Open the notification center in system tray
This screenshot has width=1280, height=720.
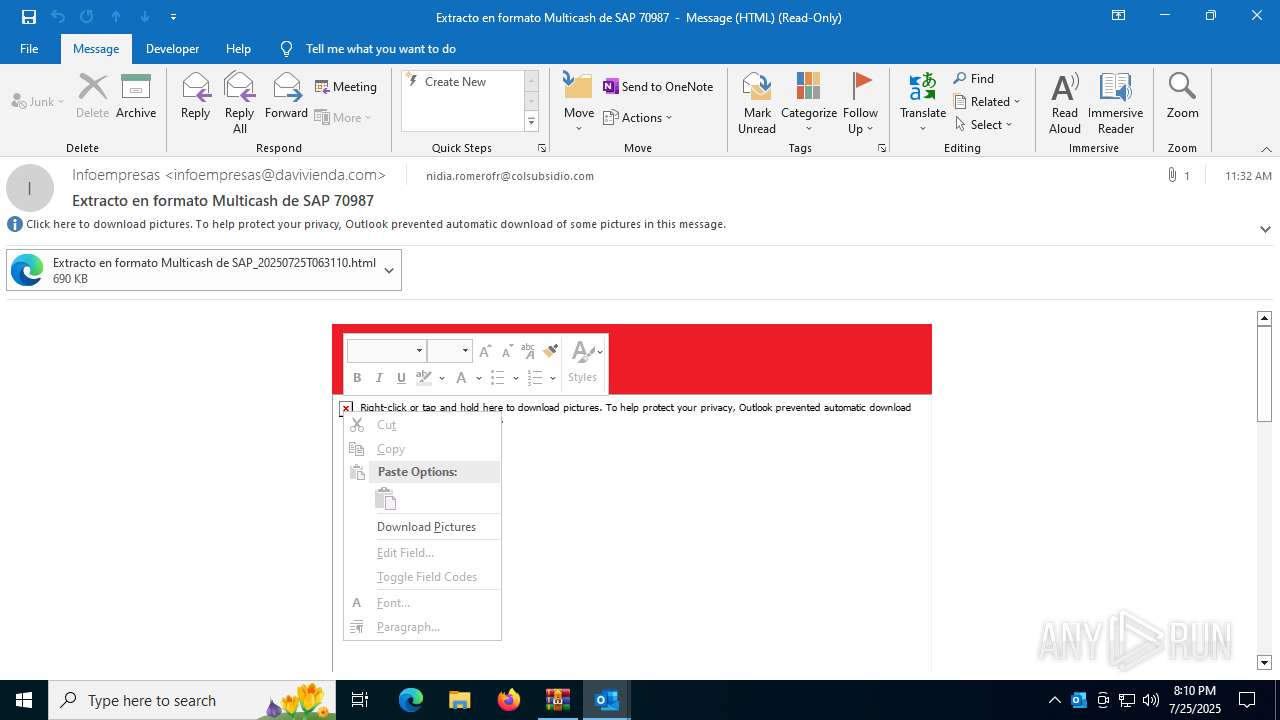pyautogui.click(x=1247, y=700)
